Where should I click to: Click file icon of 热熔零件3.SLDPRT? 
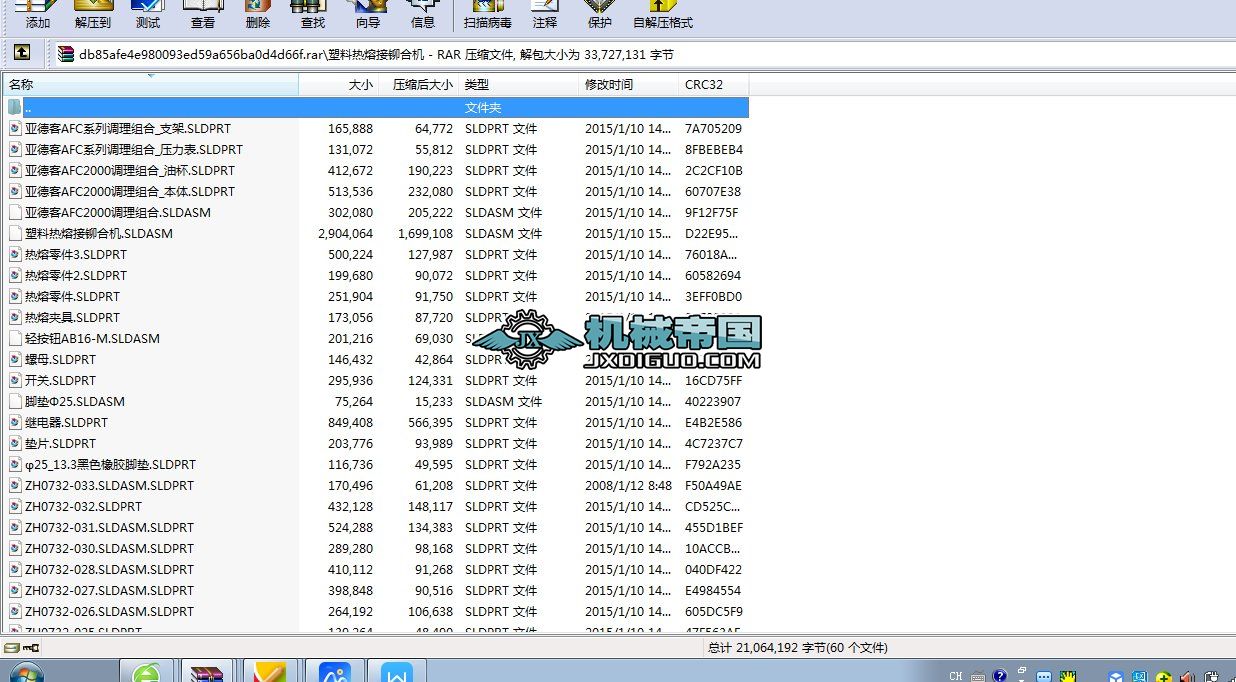pyautogui.click(x=15, y=254)
